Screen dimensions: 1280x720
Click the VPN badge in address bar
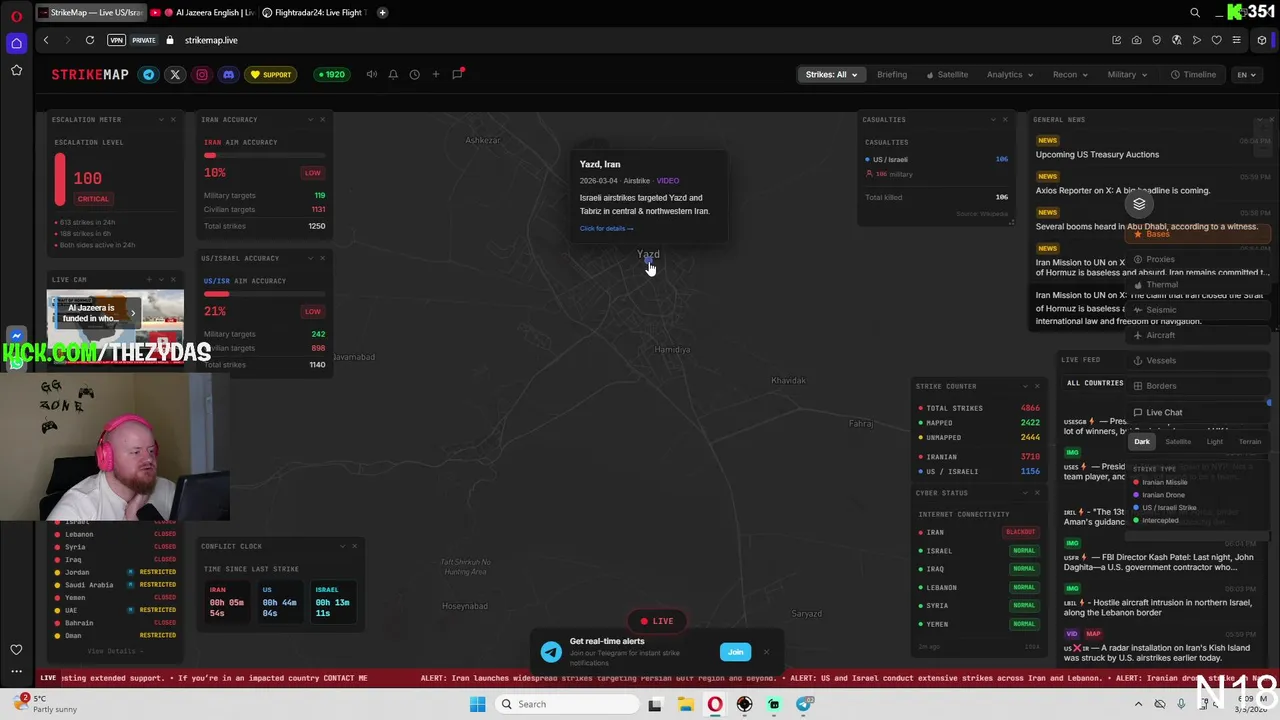pyautogui.click(x=116, y=40)
